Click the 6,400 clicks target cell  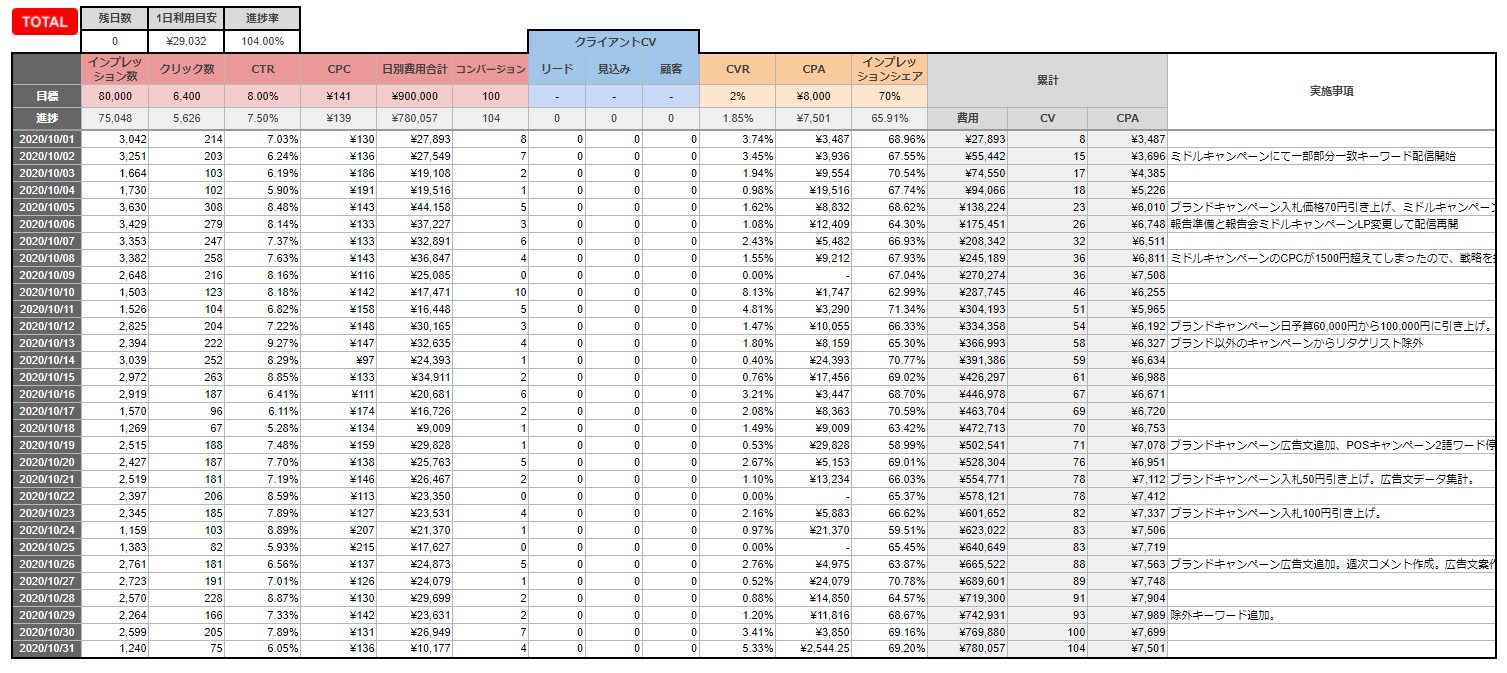tap(187, 96)
